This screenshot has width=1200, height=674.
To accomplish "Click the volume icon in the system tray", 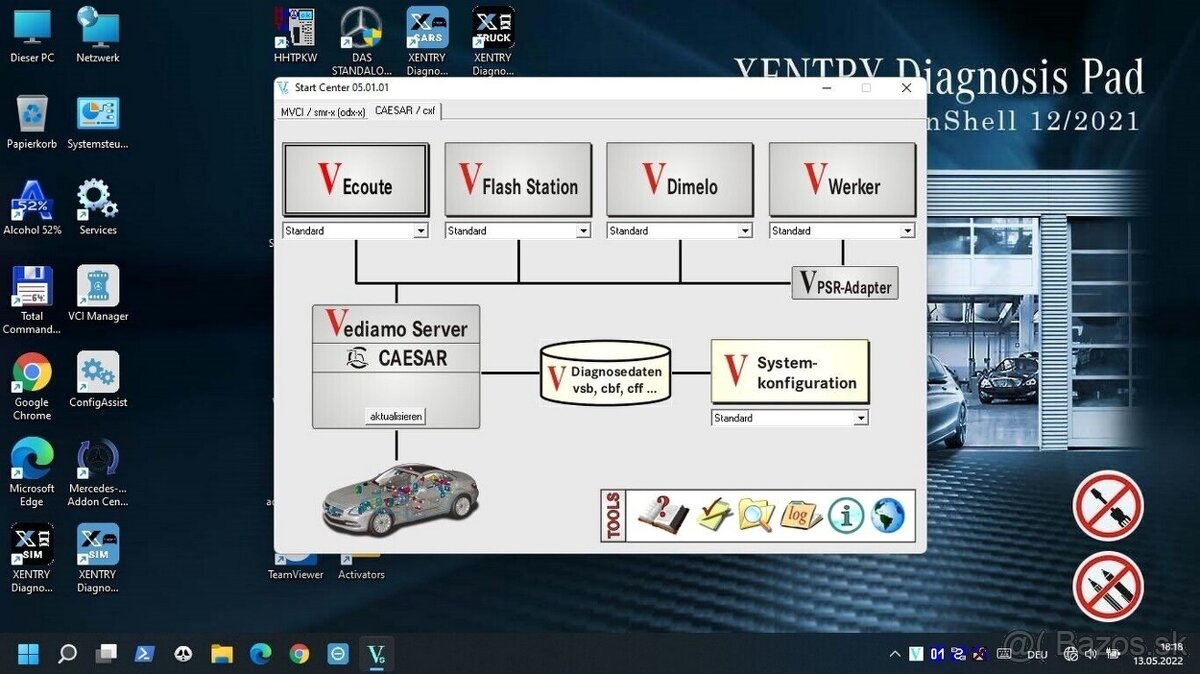I will pos(1089,654).
